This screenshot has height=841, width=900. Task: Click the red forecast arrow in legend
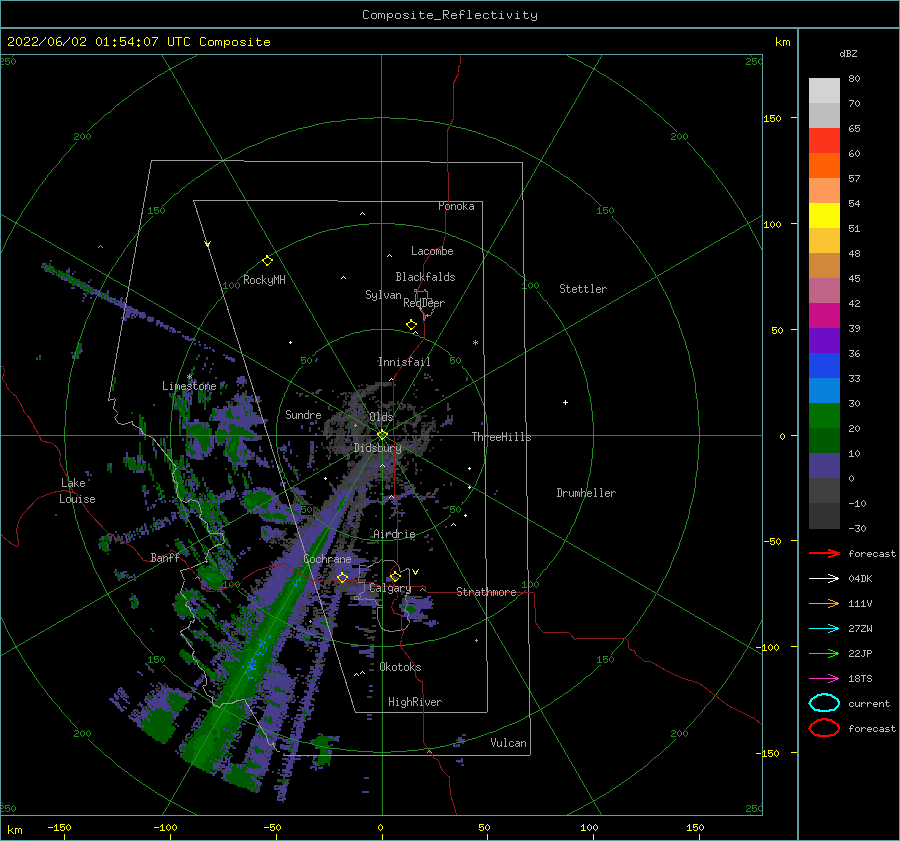pyautogui.click(x=824, y=553)
